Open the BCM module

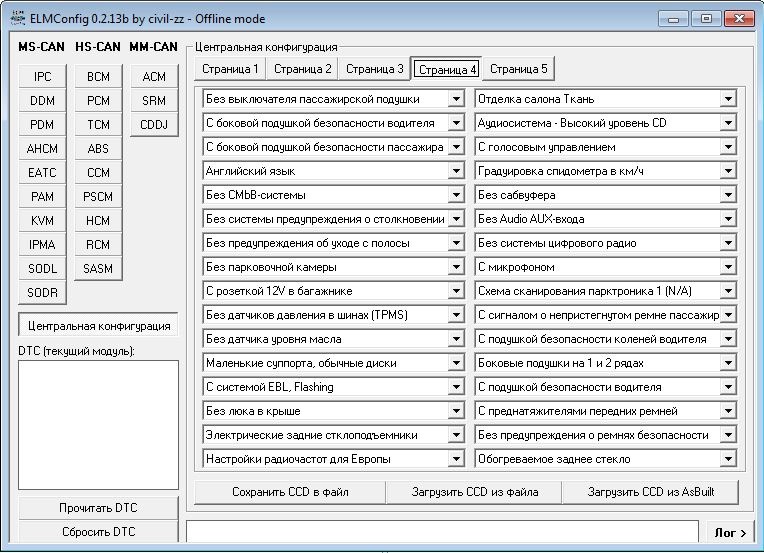click(98, 76)
